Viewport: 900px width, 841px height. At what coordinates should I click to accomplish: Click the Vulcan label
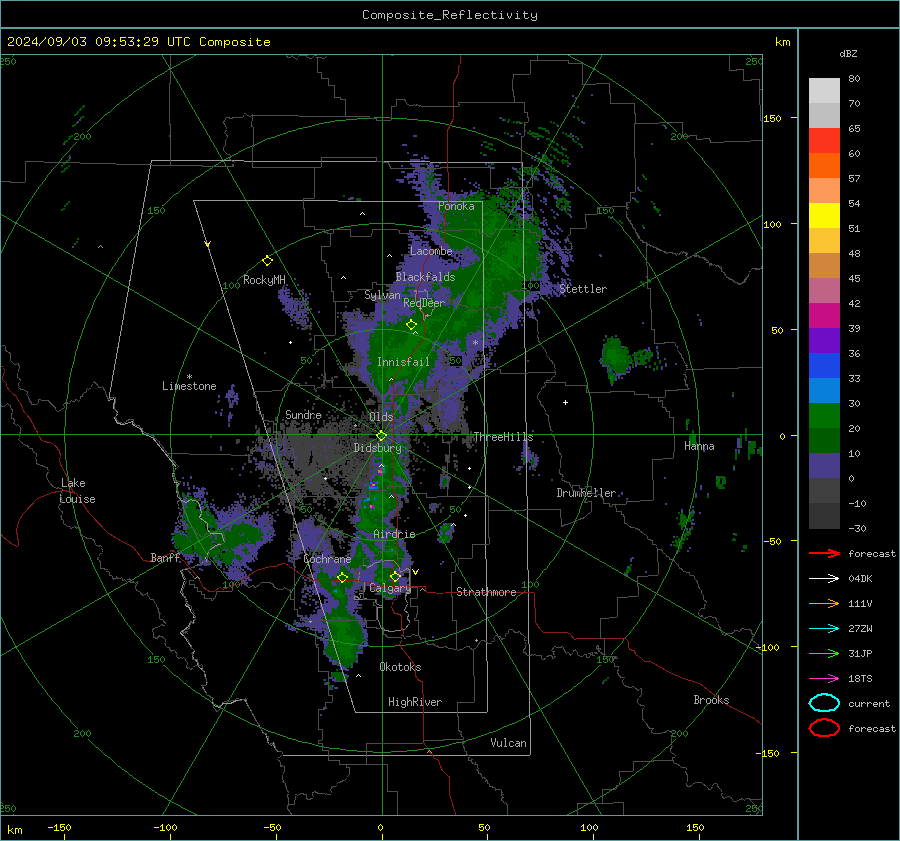coord(508,743)
